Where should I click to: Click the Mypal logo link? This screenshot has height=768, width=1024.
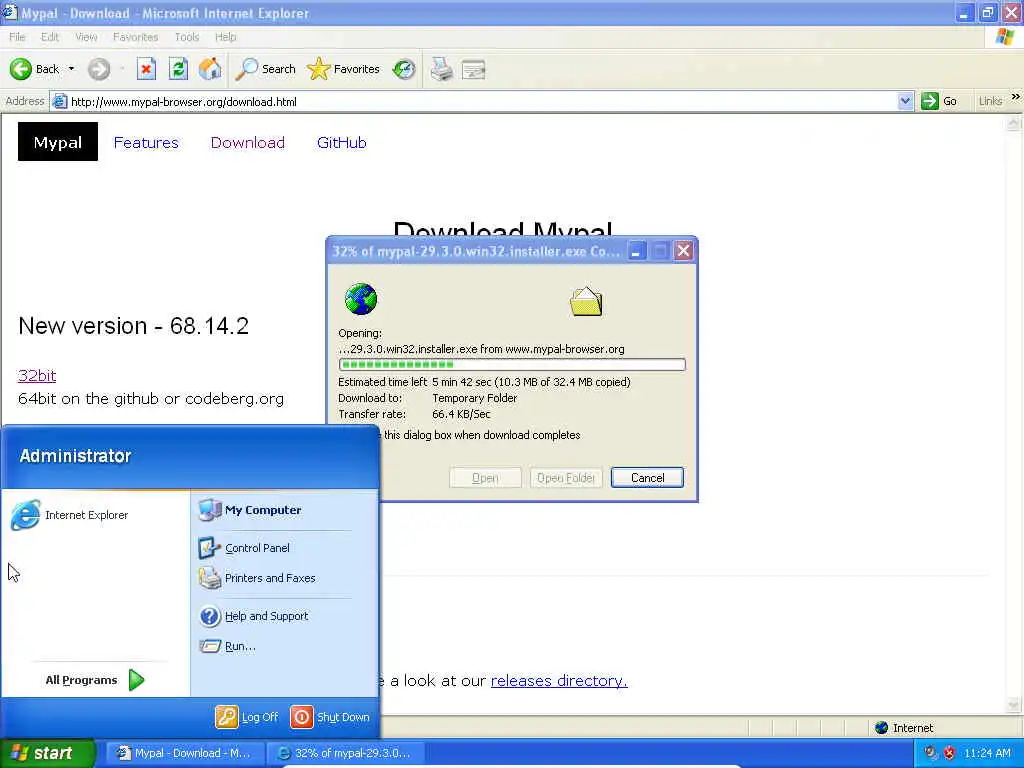click(57, 142)
